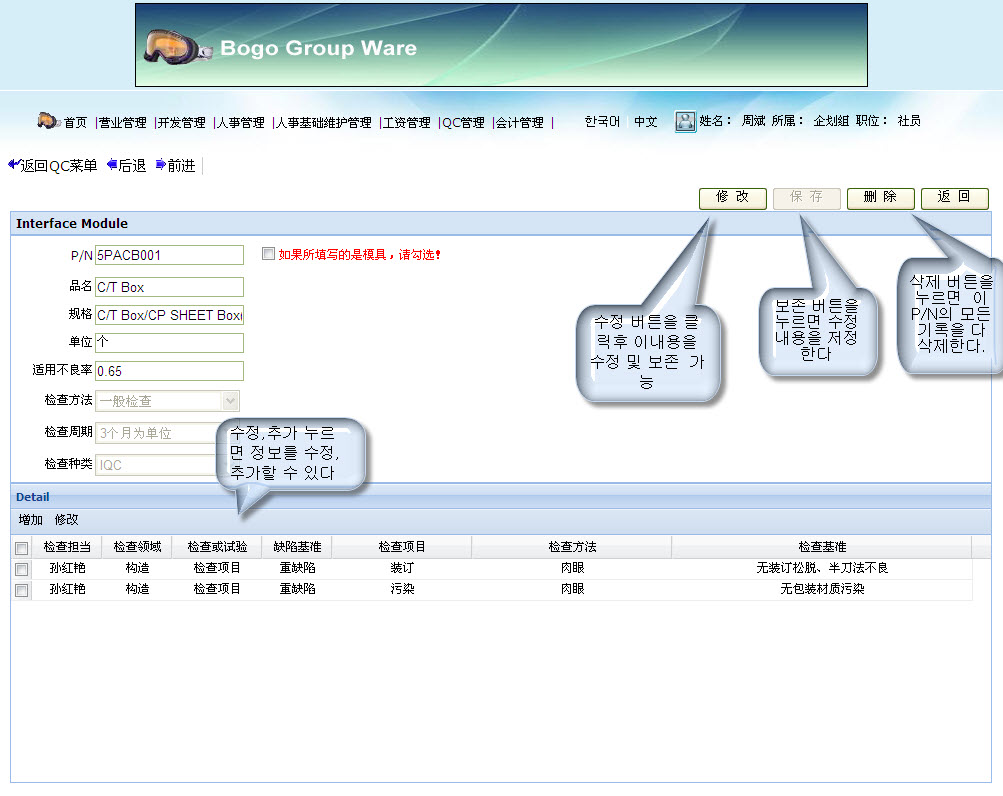Switch language to 한국어
Viewport: 1003px width, 796px height.
click(602, 121)
